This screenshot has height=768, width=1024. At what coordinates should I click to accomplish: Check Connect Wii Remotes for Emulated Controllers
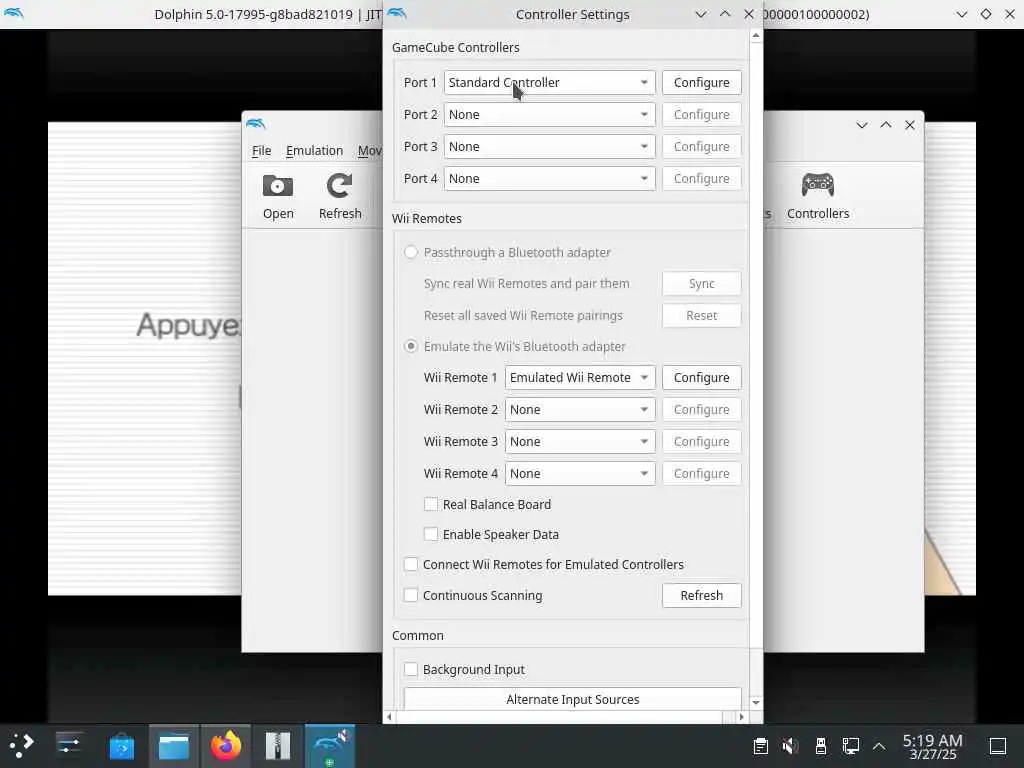(411, 564)
